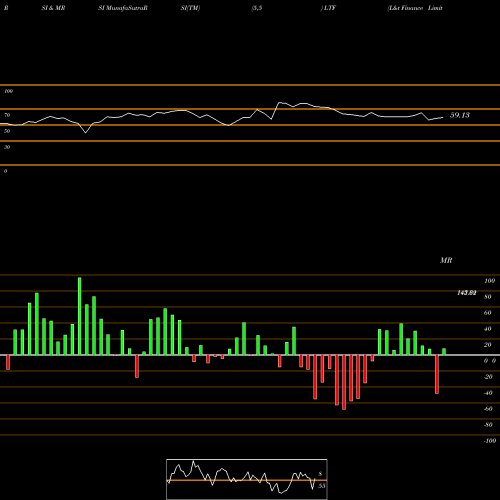Click the RSI value "59.13"
Screen dimensions: 500x500
(460, 115)
